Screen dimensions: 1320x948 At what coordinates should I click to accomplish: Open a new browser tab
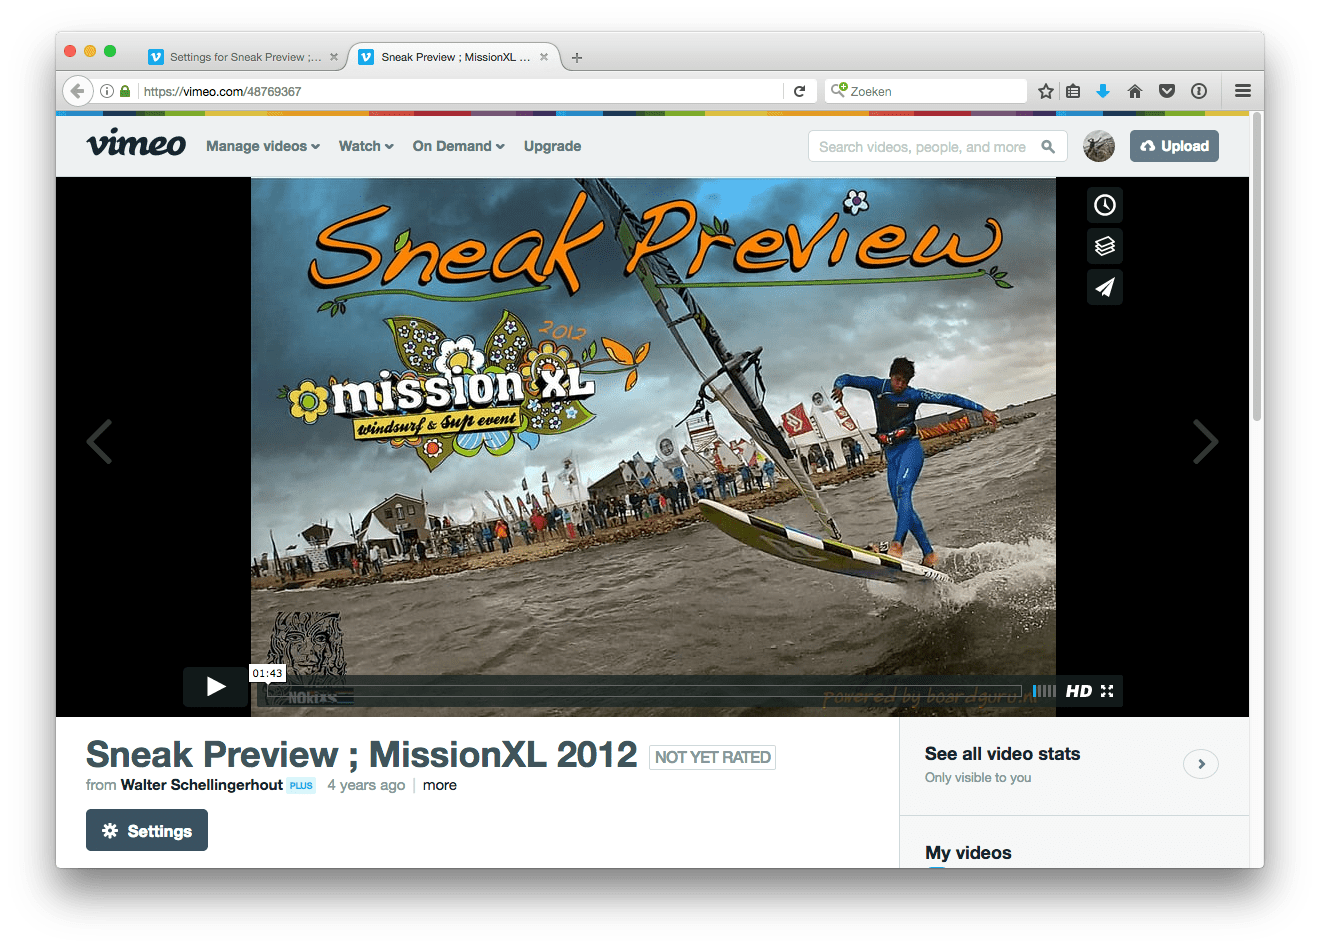tap(577, 58)
